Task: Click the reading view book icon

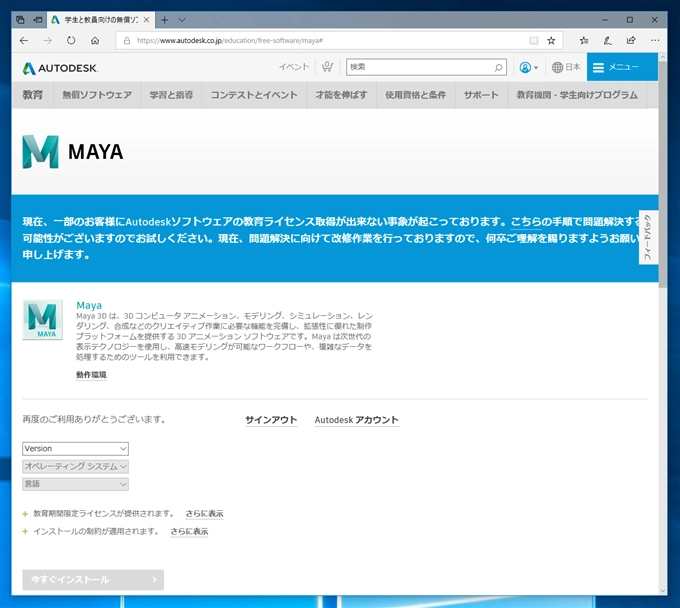Action: coord(534,41)
